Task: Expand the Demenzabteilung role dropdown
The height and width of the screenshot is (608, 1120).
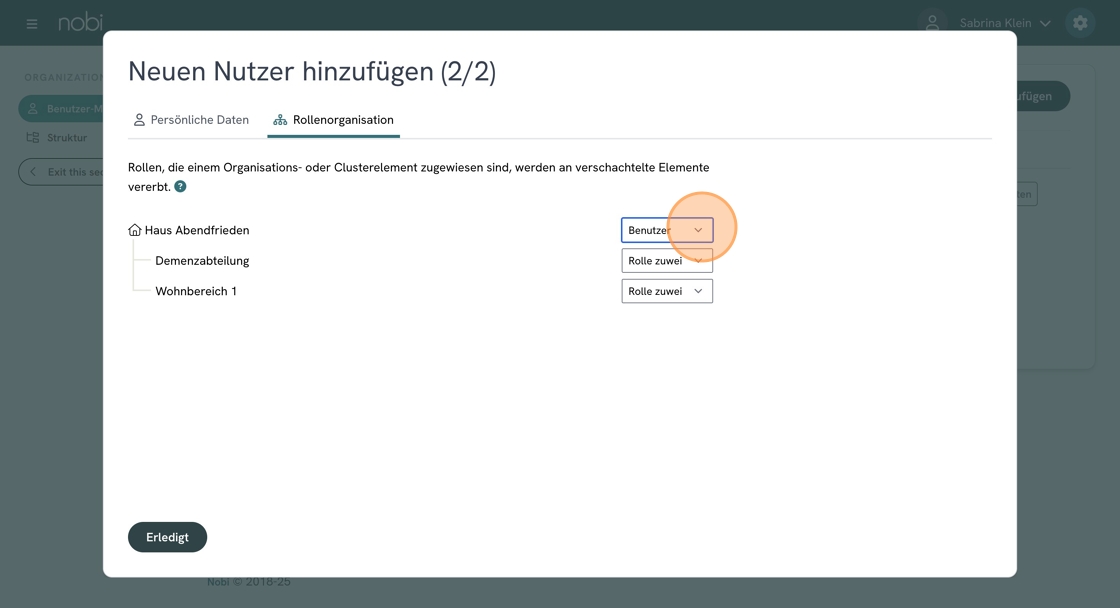Action: click(x=666, y=261)
